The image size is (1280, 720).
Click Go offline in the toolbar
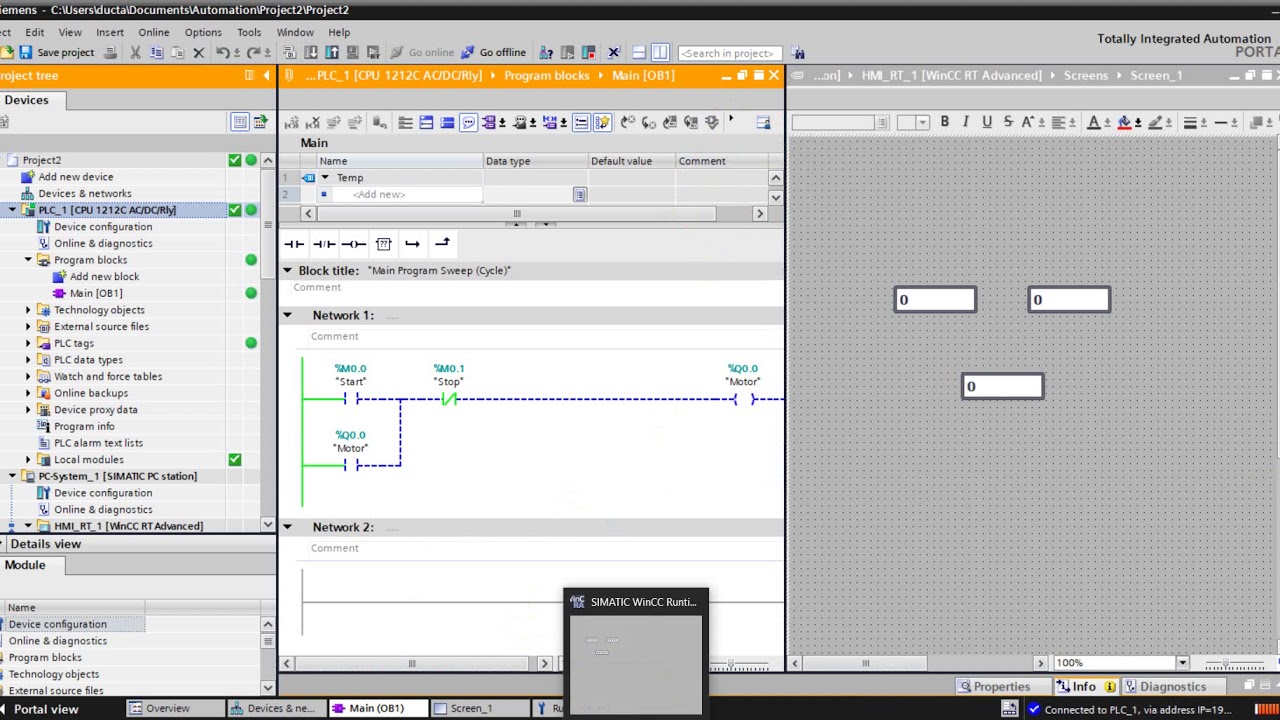[x=493, y=53]
